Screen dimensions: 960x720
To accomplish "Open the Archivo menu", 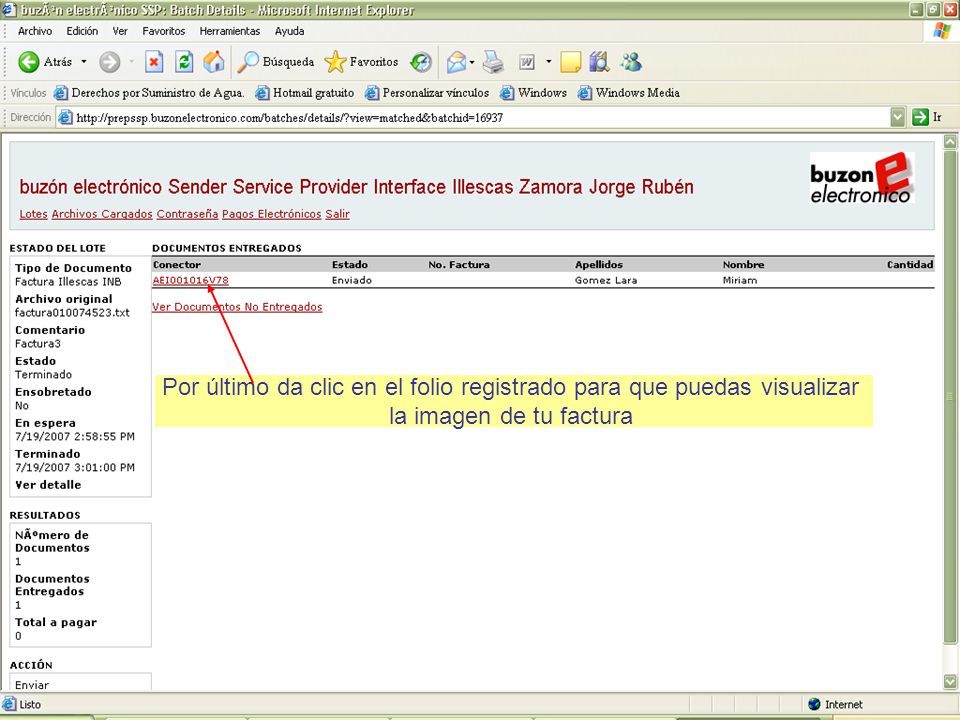I will click(x=35, y=31).
